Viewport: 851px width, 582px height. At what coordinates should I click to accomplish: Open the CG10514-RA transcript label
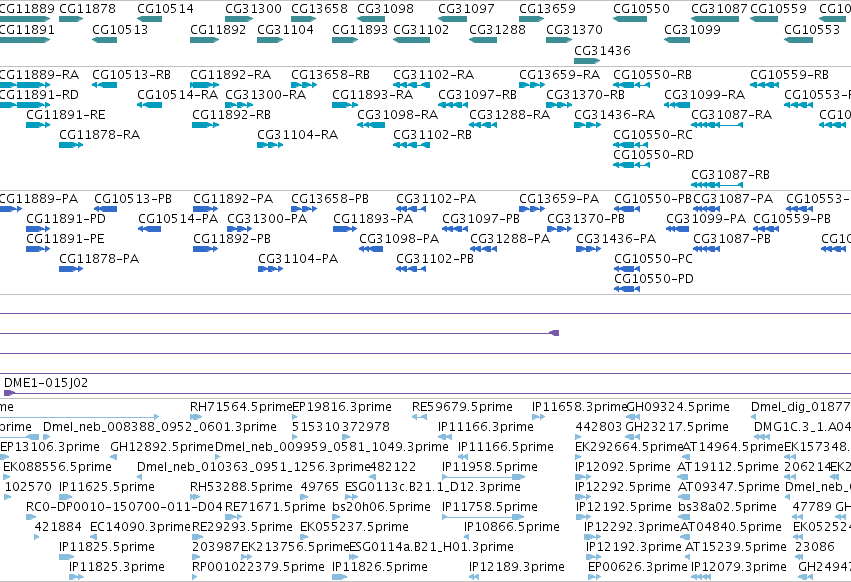[177, 94]
